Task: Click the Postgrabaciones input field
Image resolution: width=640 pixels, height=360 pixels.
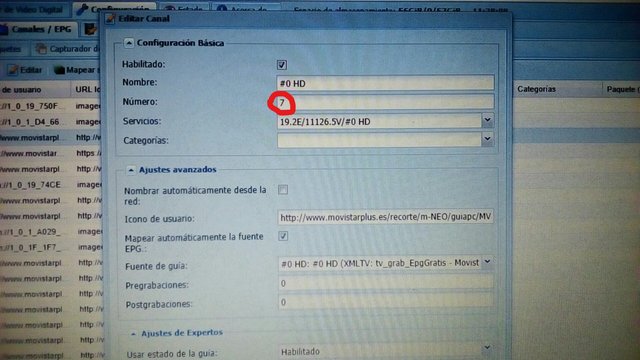Action: point(386,302)
